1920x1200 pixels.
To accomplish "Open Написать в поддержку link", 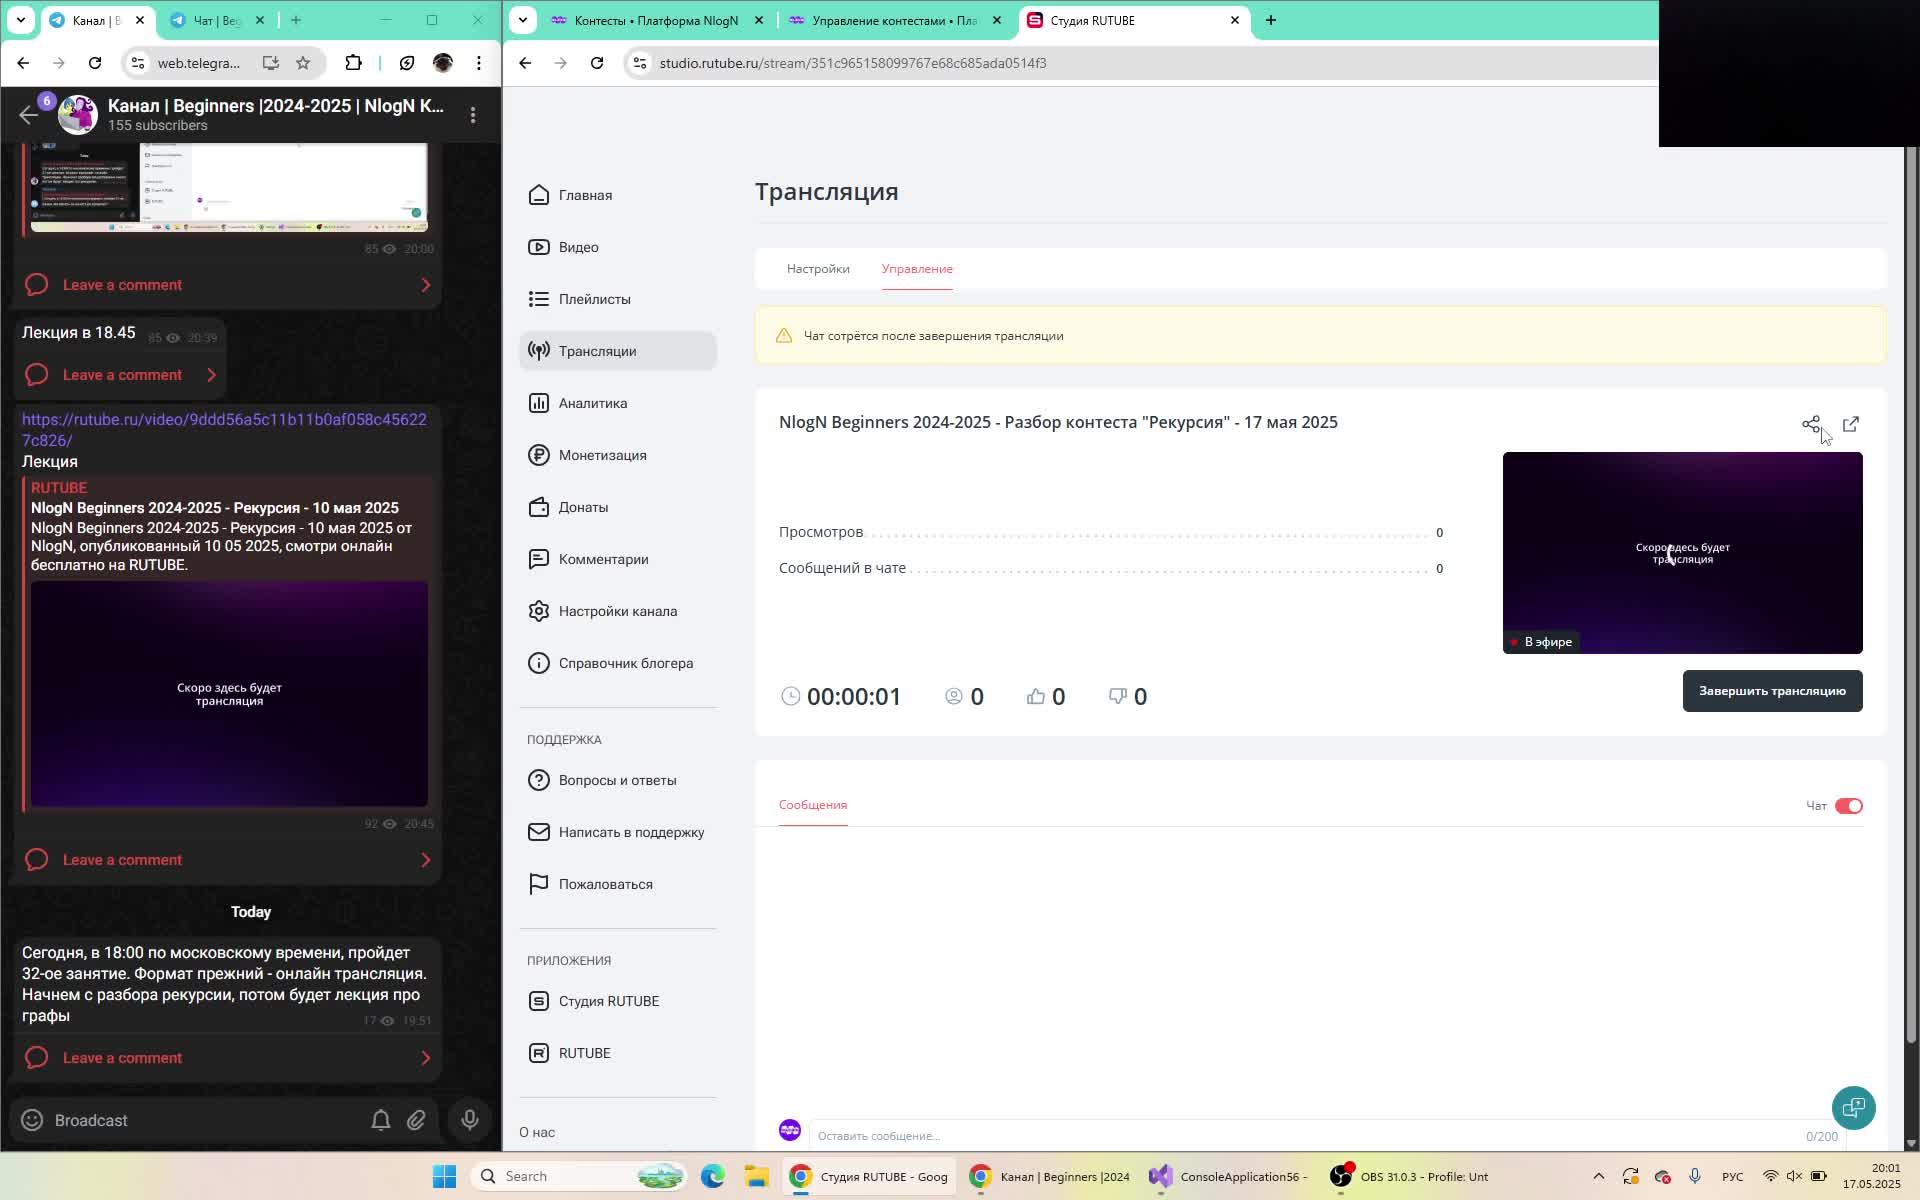I will [x=616, y=832].
